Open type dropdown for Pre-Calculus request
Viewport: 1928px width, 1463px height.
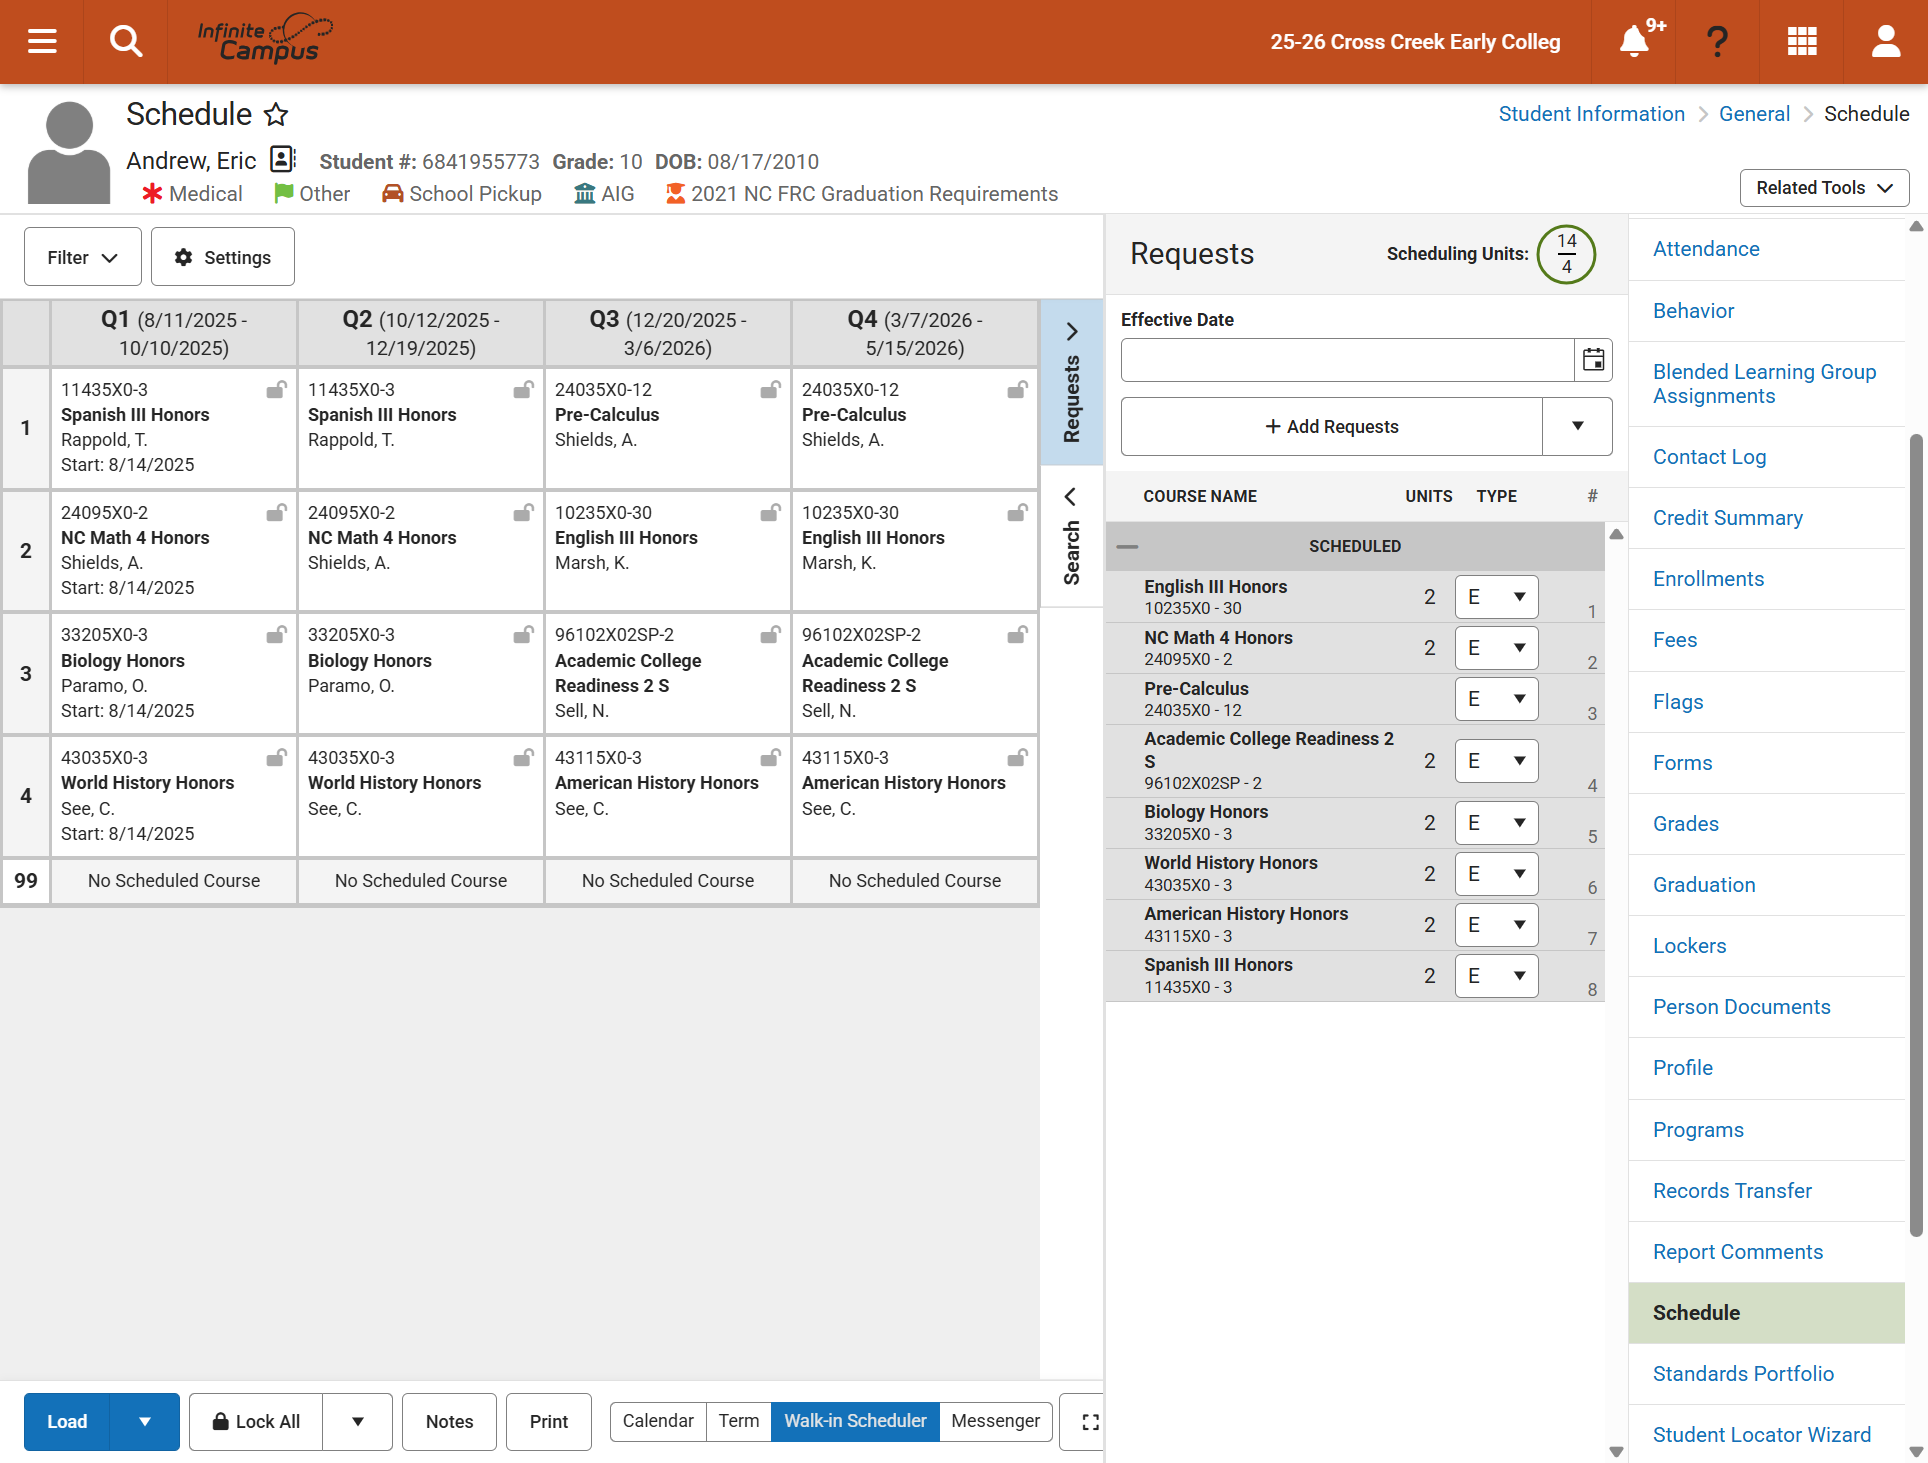(x=1496, y=699)
